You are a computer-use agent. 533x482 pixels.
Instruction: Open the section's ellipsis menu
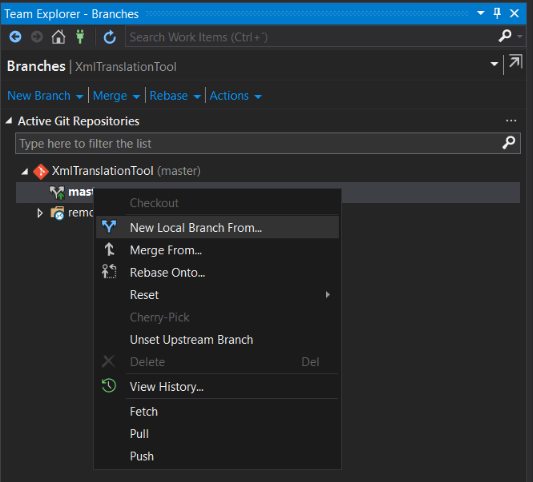(x=511, y=121)
